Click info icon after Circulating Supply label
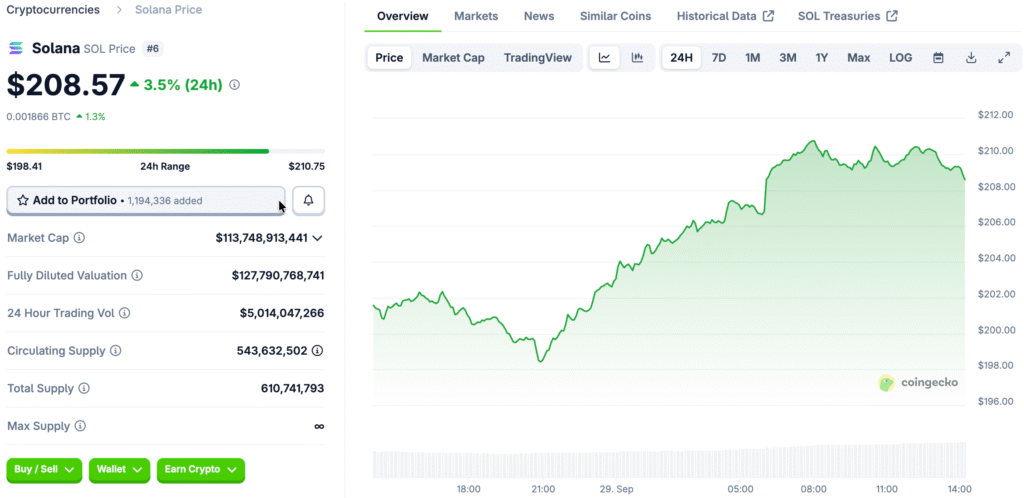This screenshot has width=1024, height=498. click(116, 351)
